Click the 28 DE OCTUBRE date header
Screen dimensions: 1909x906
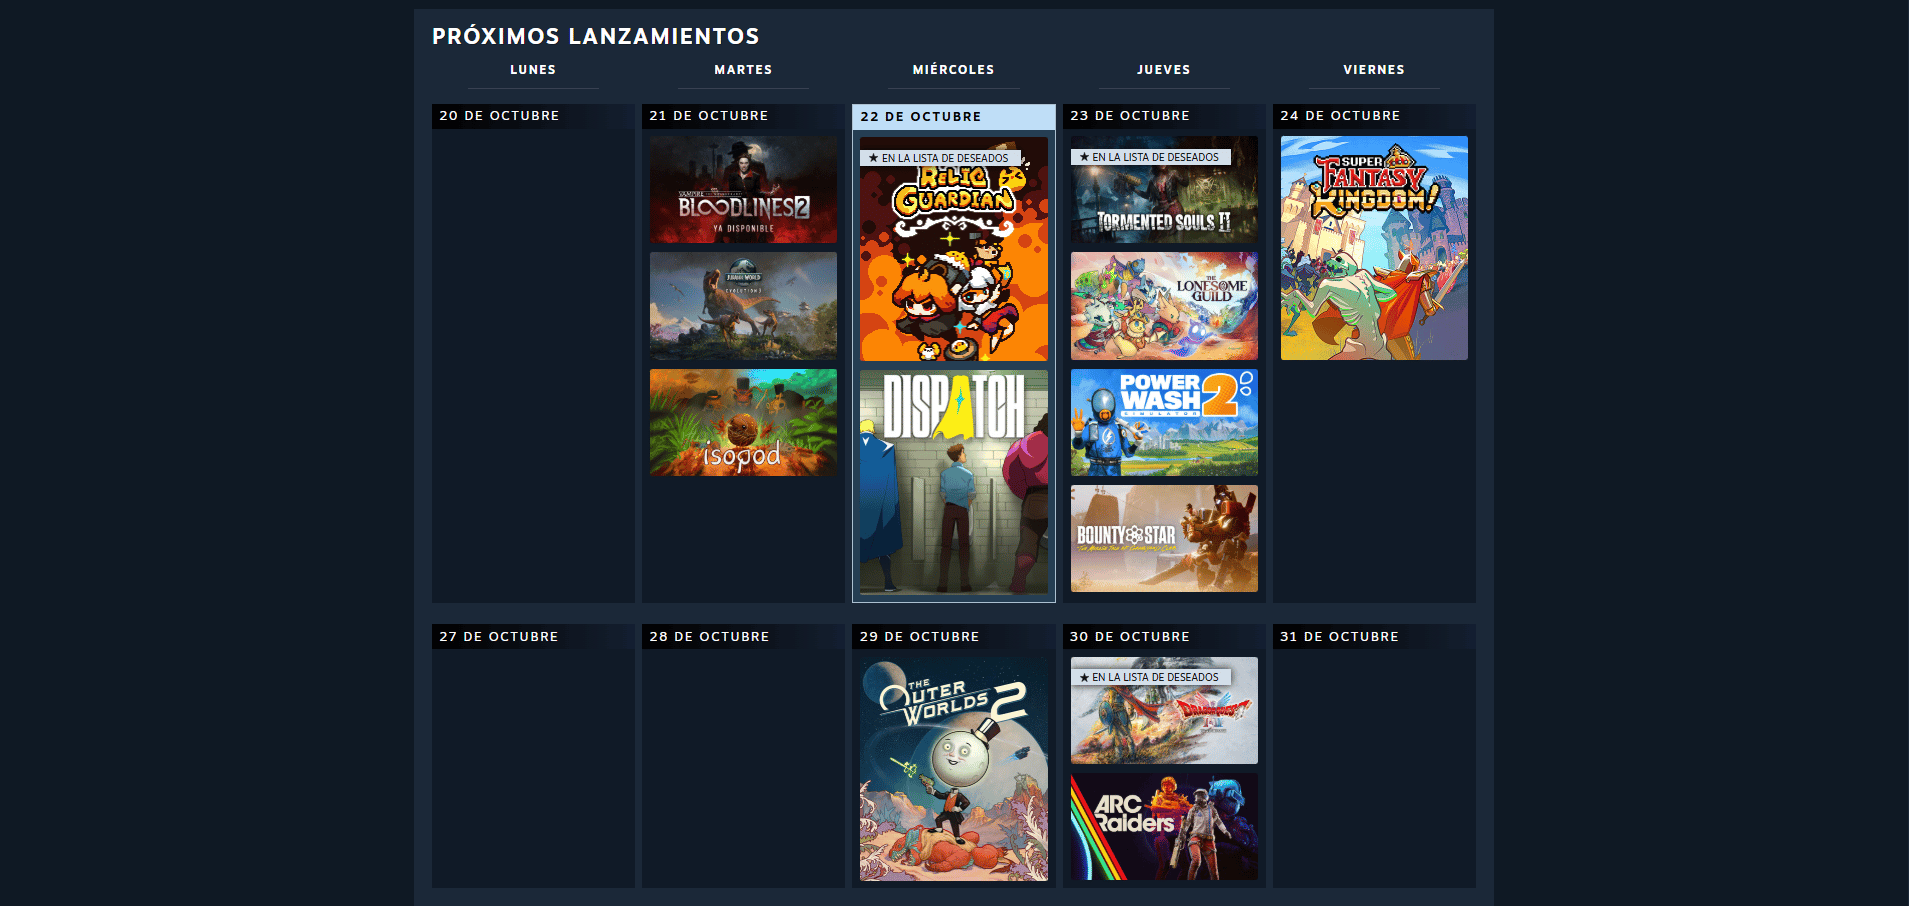click(743, 637)
